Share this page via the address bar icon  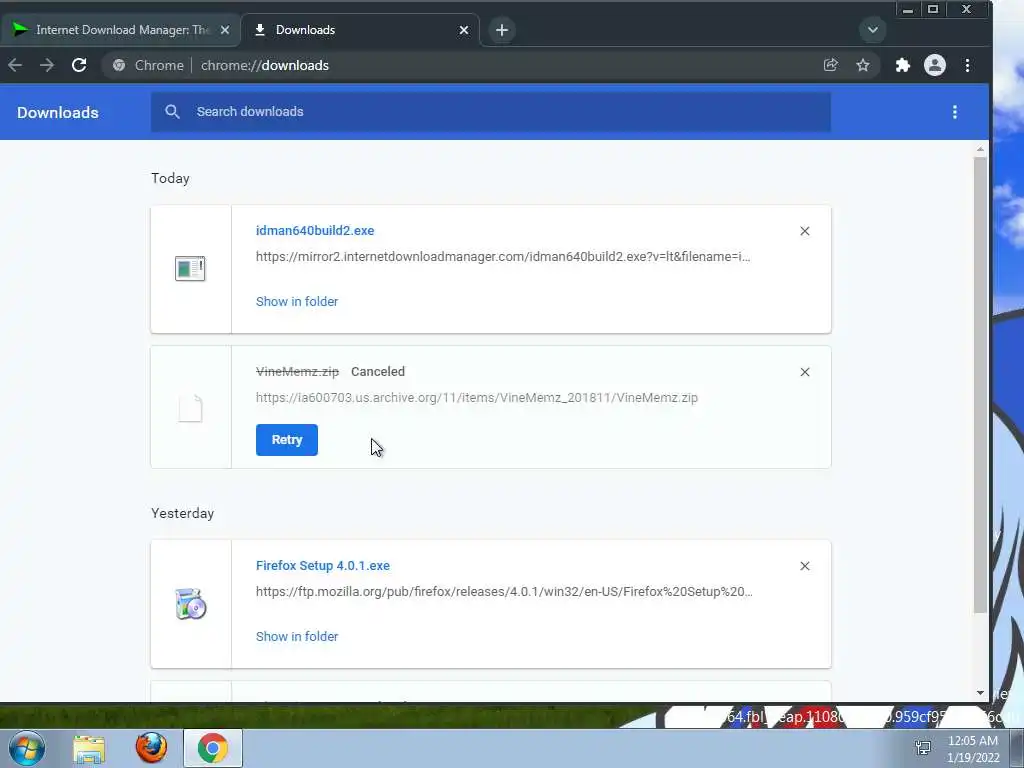831,65
